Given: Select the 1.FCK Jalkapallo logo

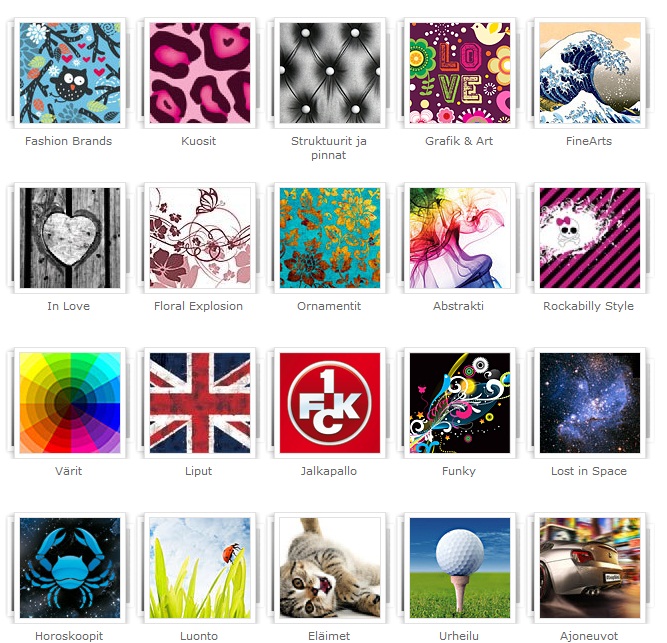Looking at the screenshot, I should (x=330, y=403).
